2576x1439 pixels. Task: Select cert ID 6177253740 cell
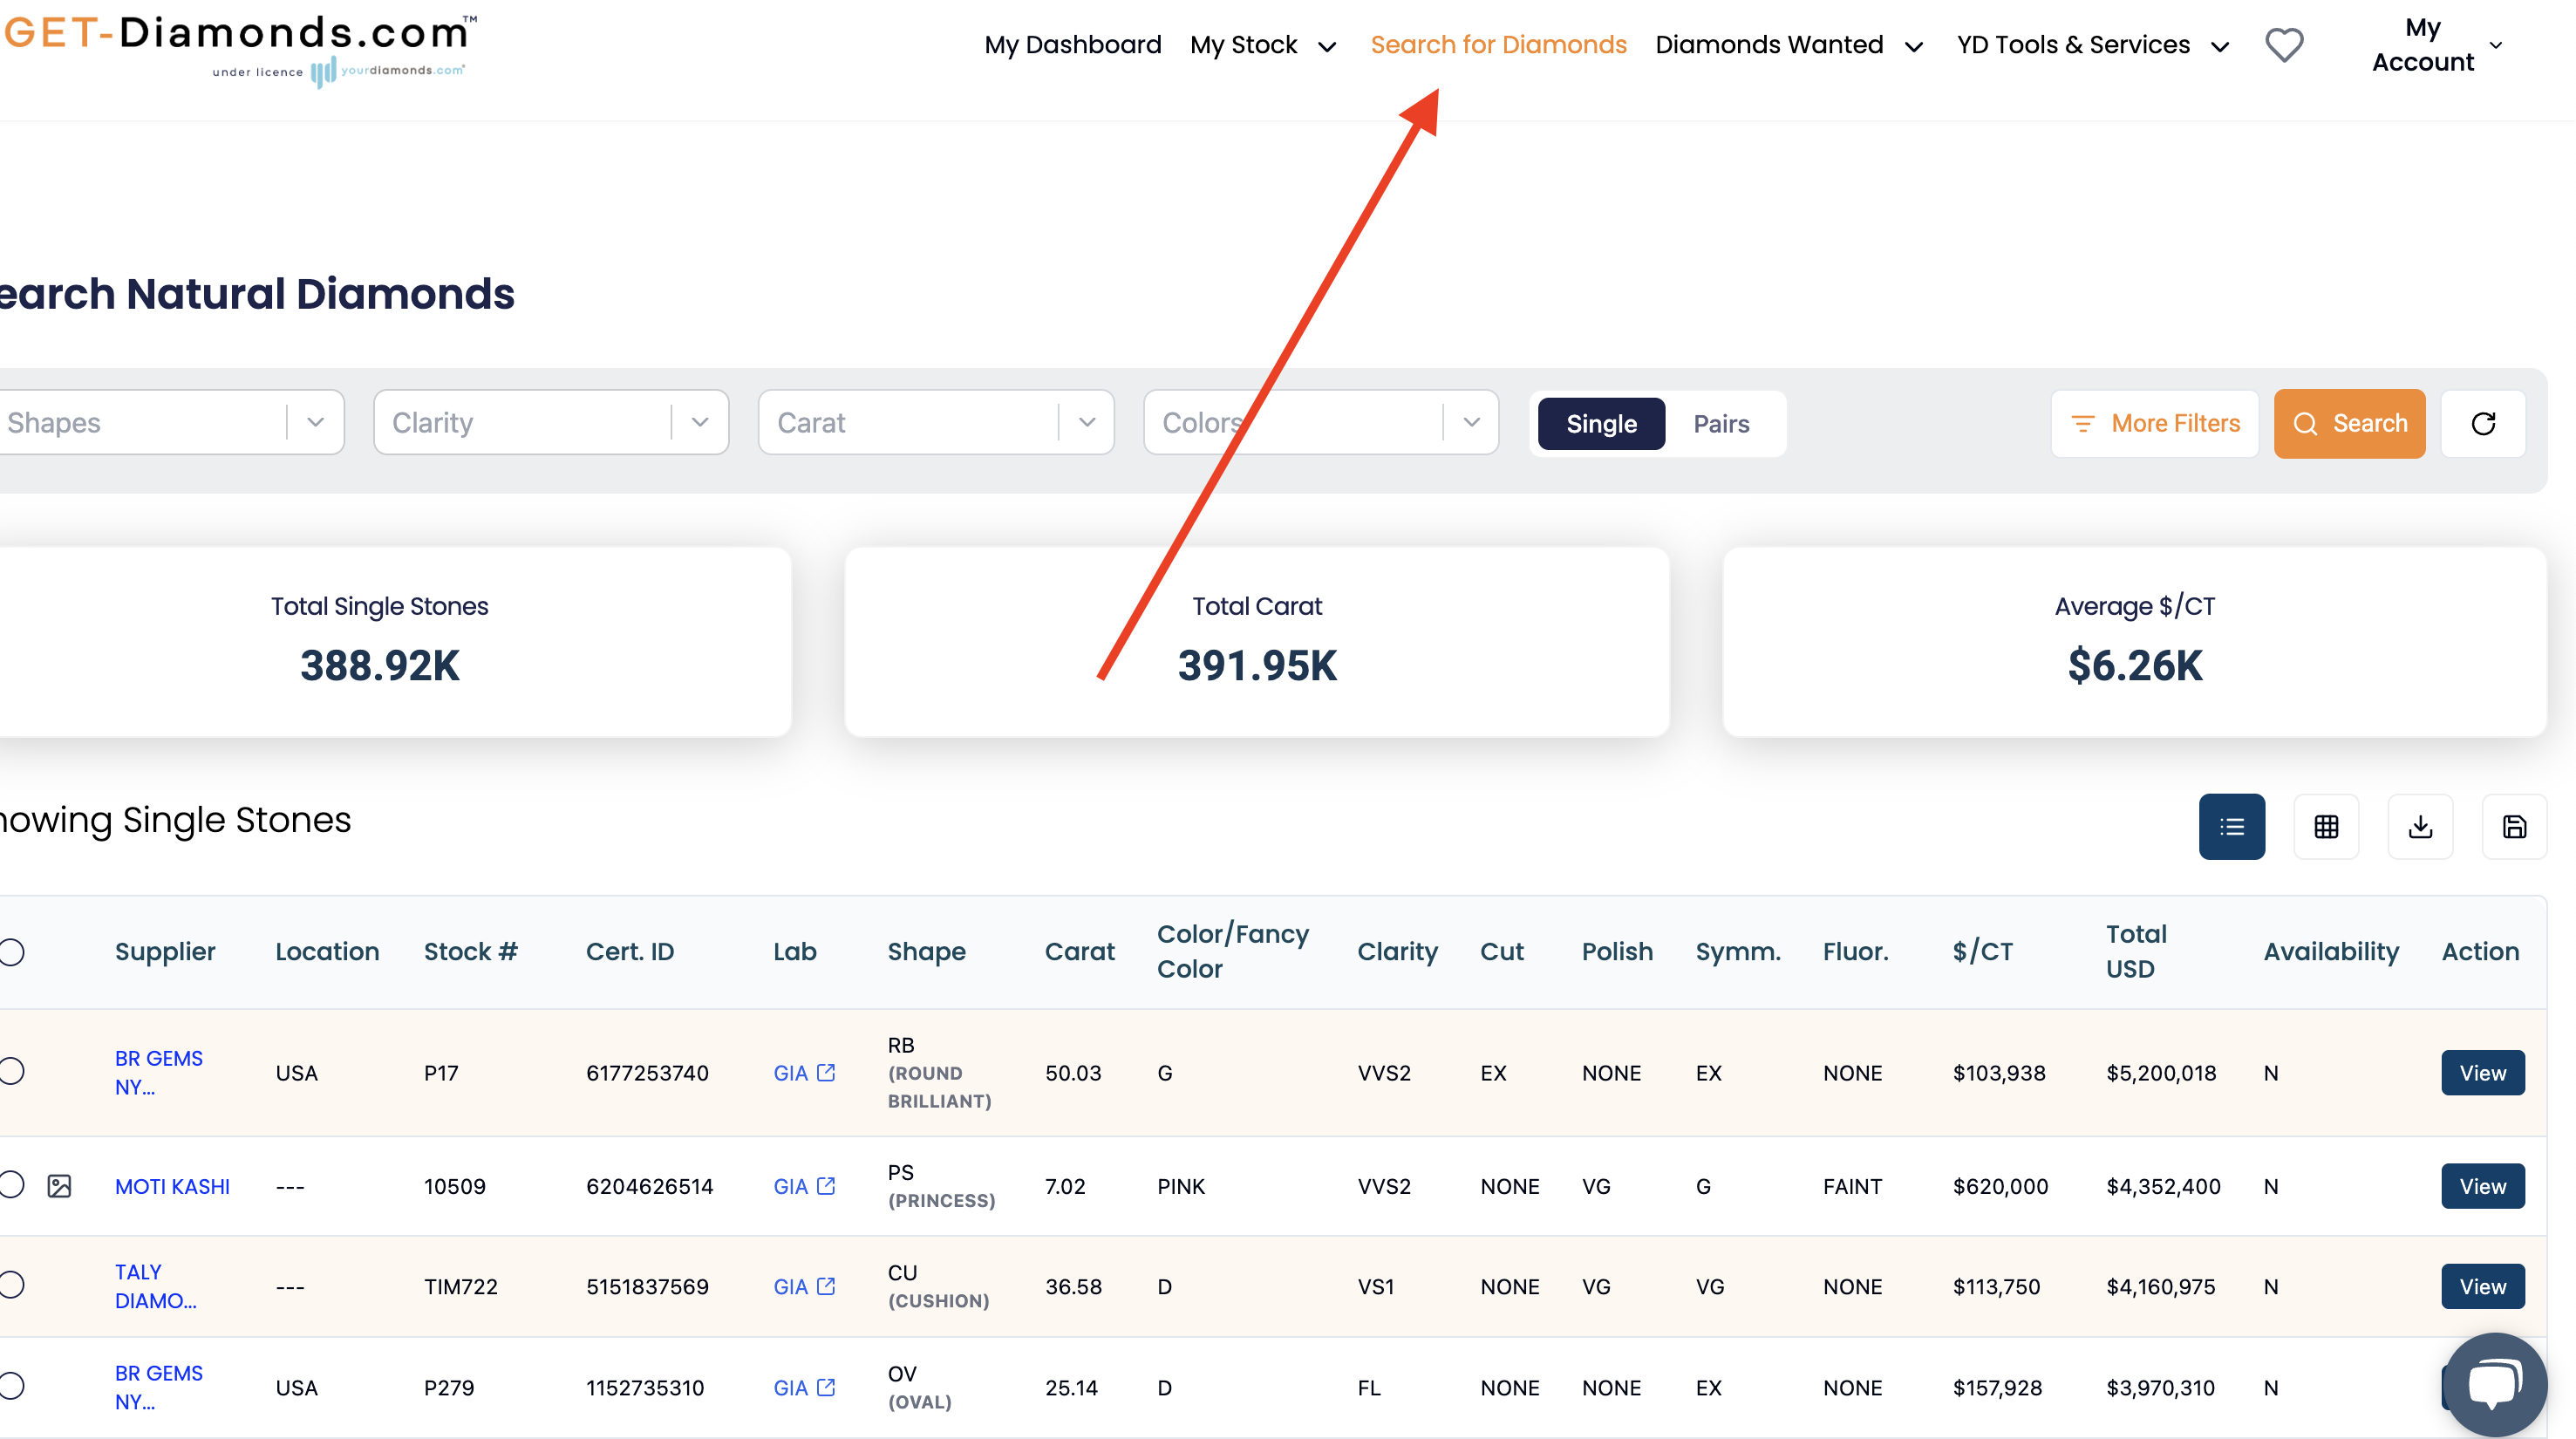coord(647,1072)
